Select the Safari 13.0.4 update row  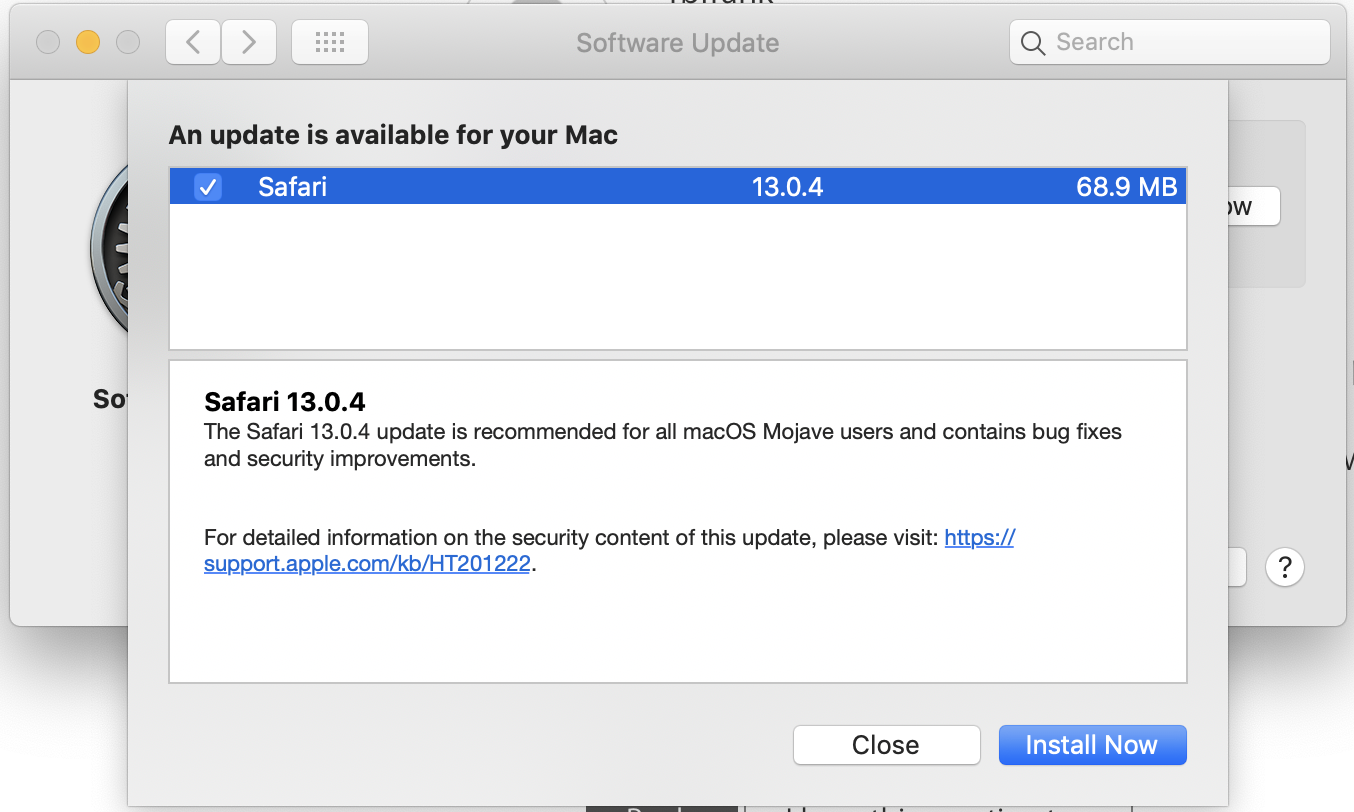(678, 187)
